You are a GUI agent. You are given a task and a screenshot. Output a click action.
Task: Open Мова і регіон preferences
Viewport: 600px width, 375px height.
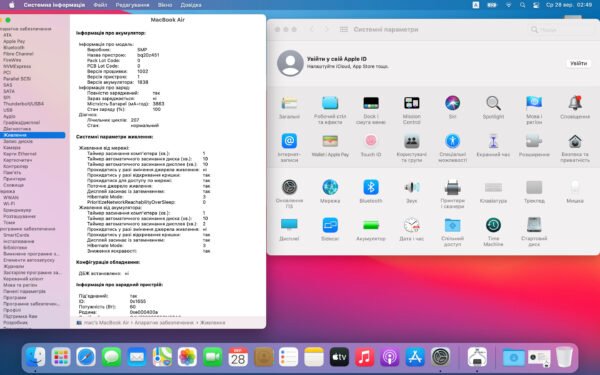pos(534,103)
